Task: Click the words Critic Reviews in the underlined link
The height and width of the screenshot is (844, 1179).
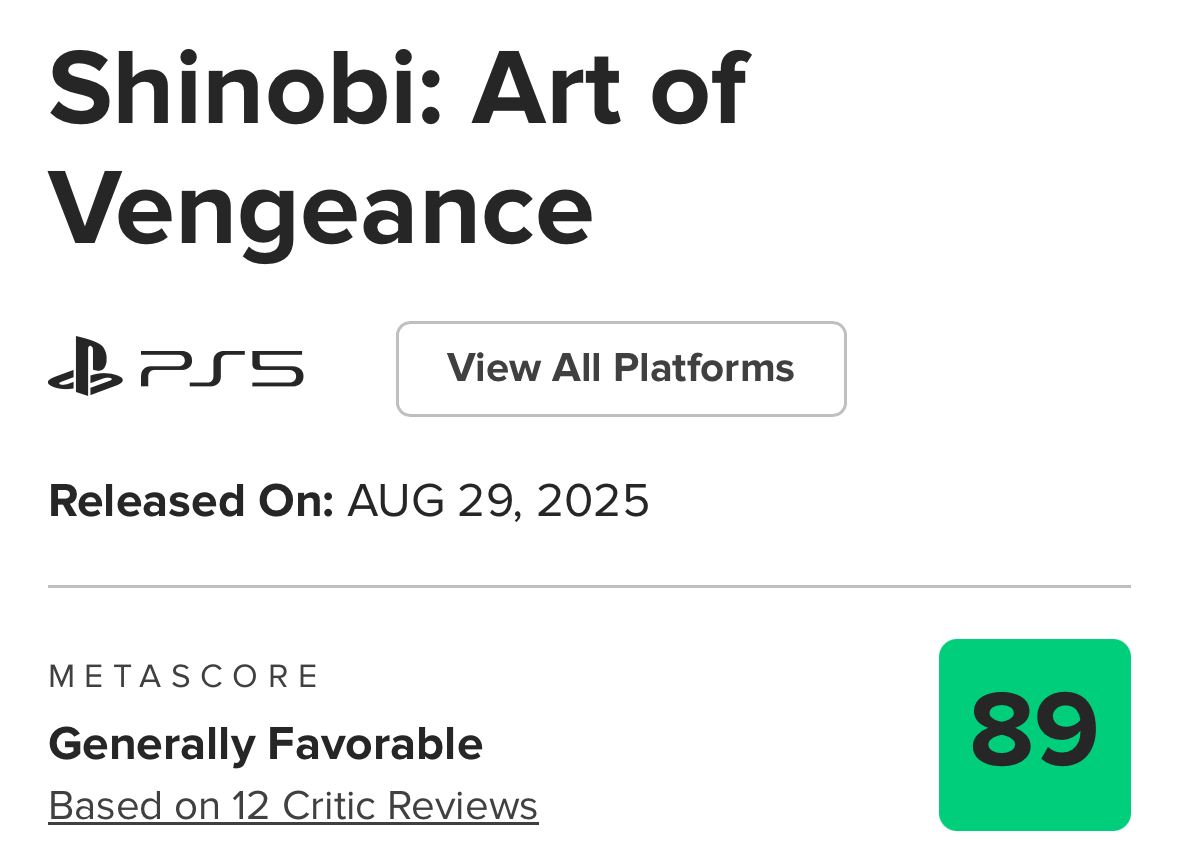Action: tap(410, 806)
